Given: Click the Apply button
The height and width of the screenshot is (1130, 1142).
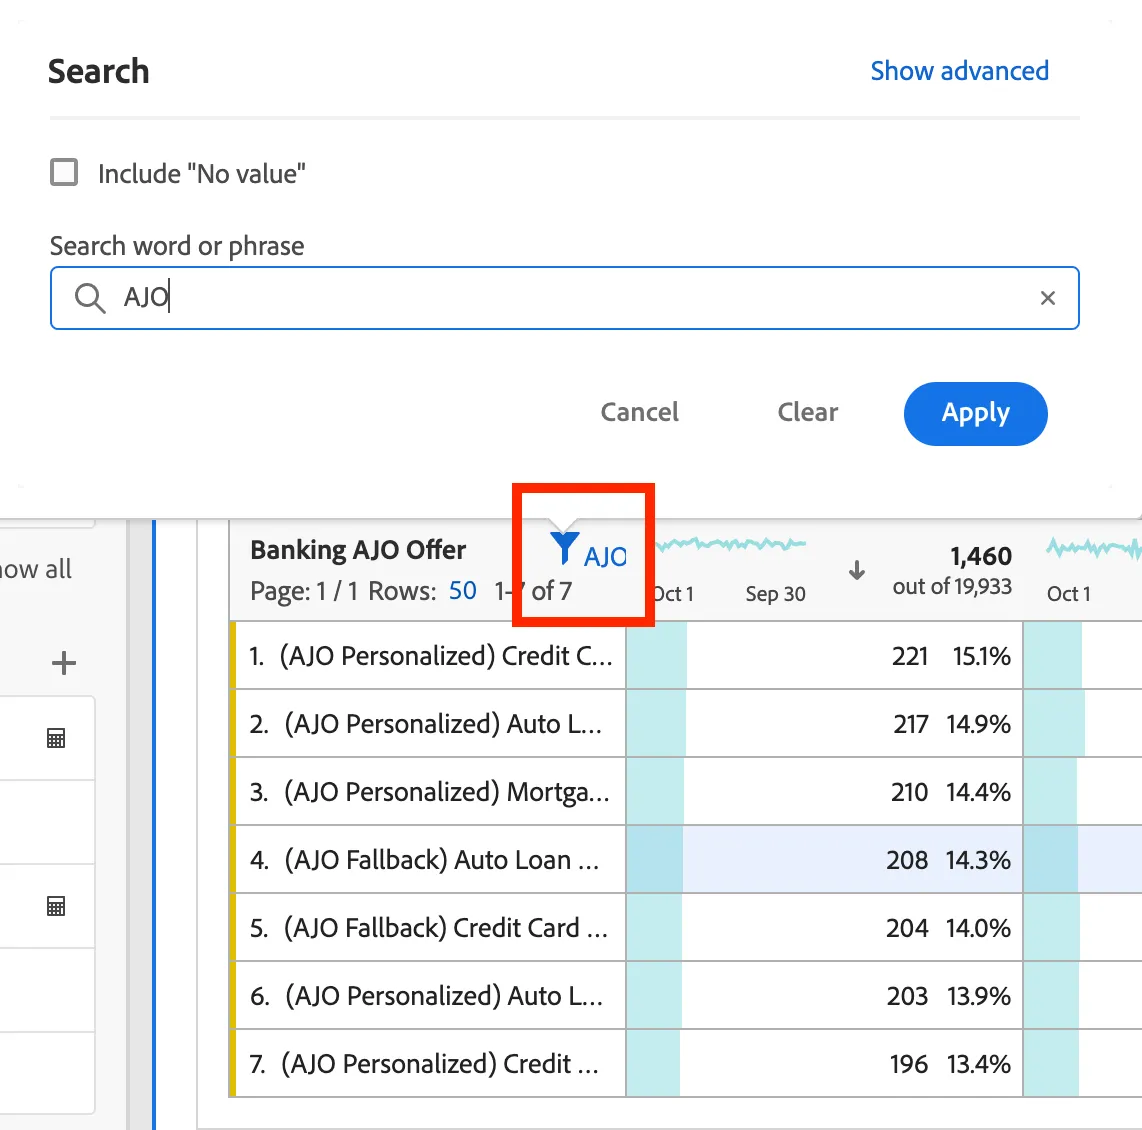Looking at the screenshot, I should click(x=975, y=413).
